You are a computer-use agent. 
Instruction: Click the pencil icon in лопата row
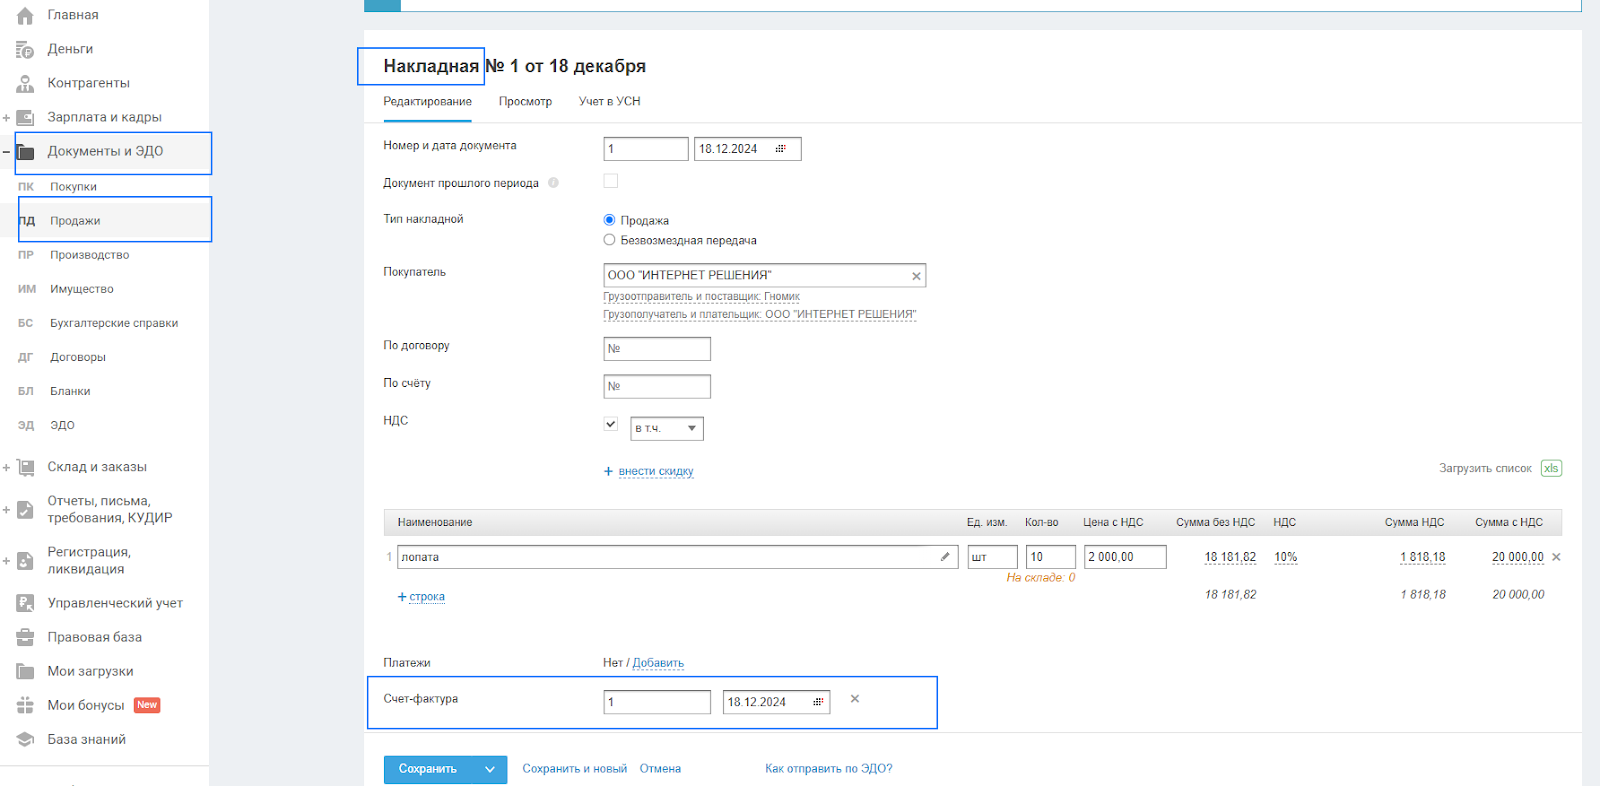click(x=945, y=557)
